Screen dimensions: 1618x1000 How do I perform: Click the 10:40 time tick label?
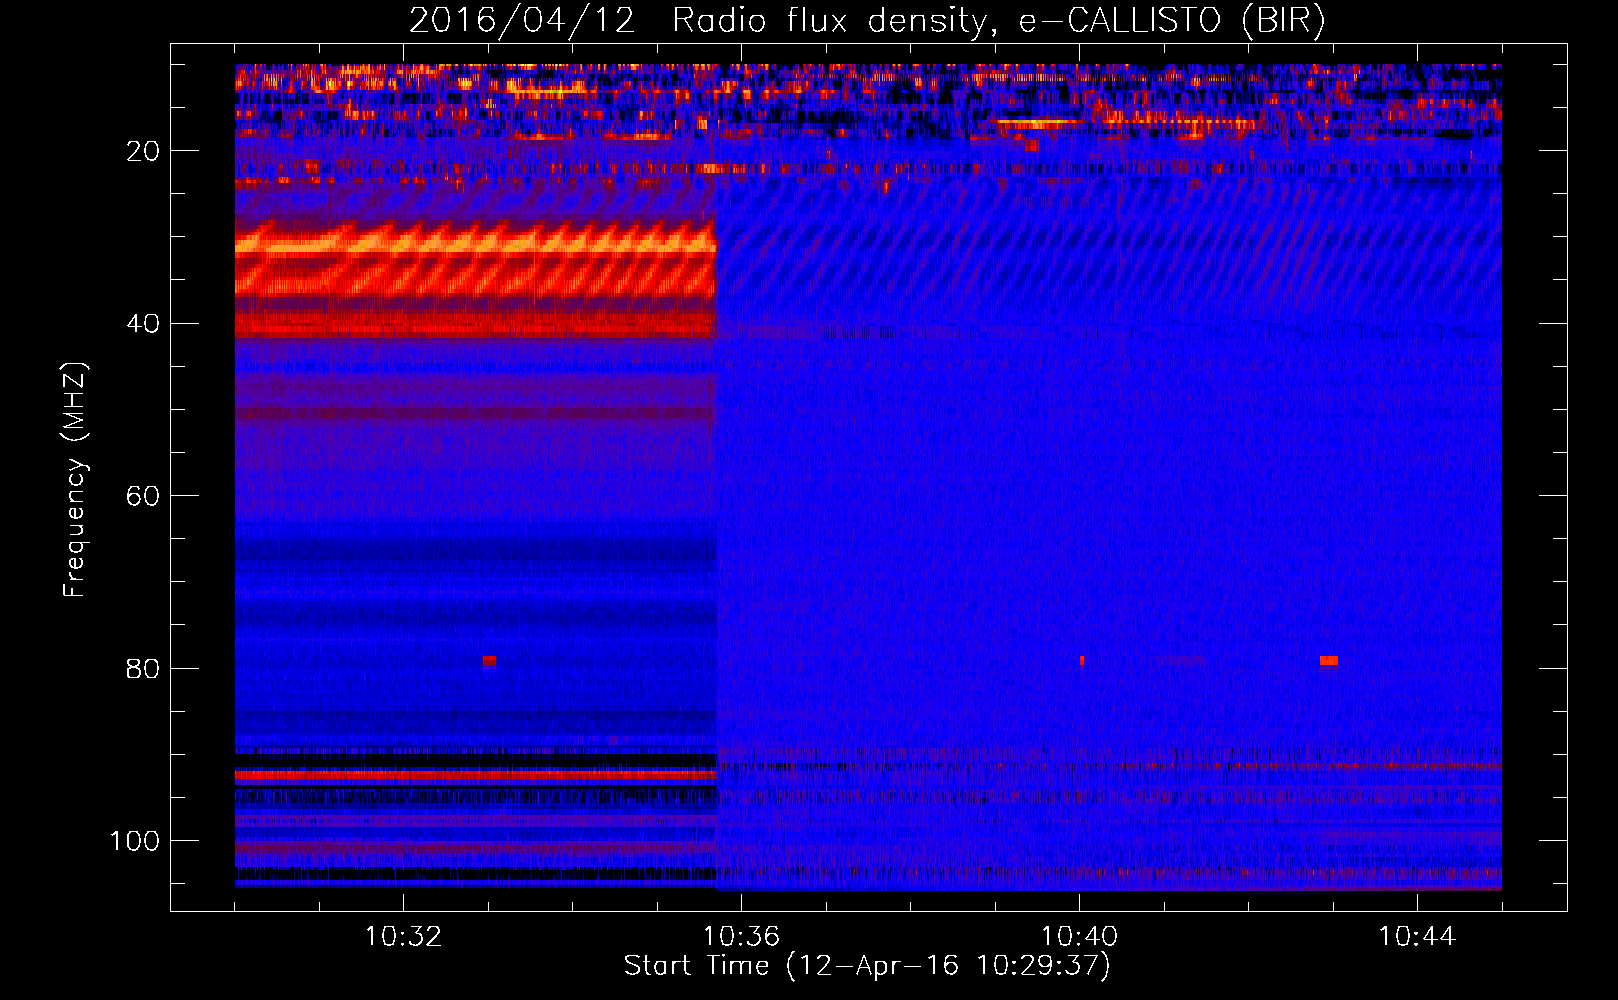click(x=1079, y=937)
